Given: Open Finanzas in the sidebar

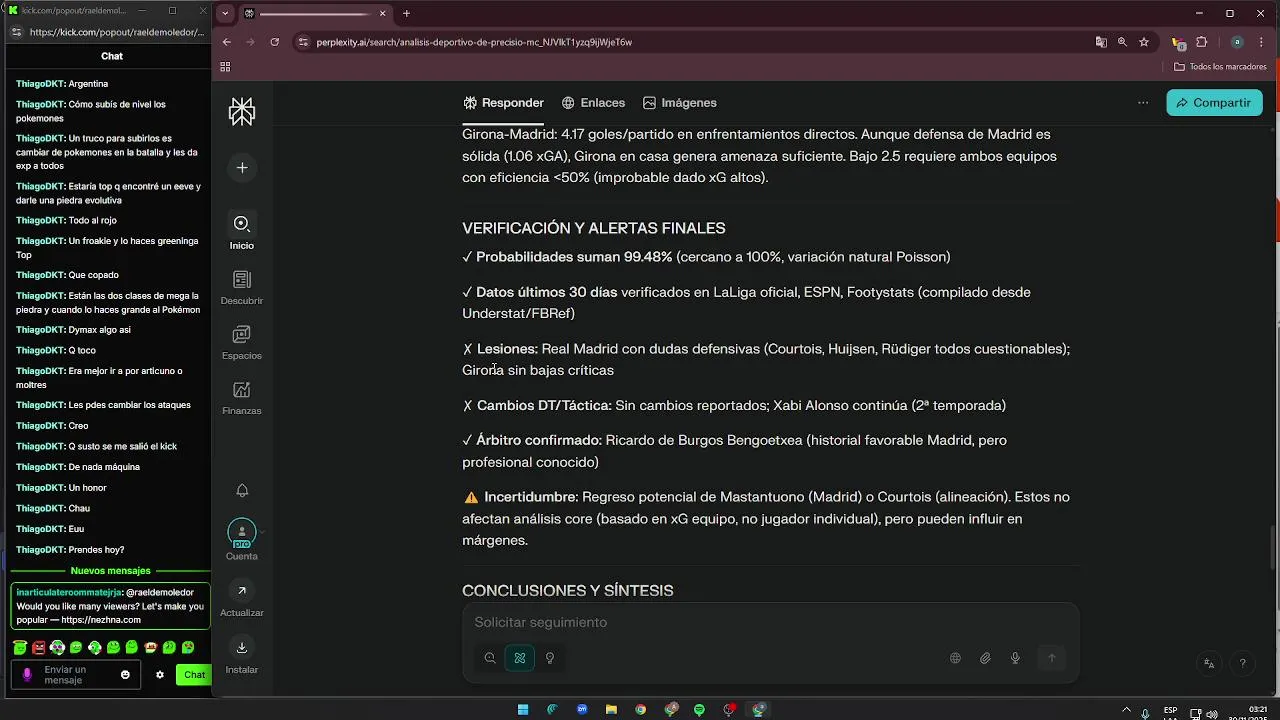Looking at the screenshot, I should click(x=241, y=397).
